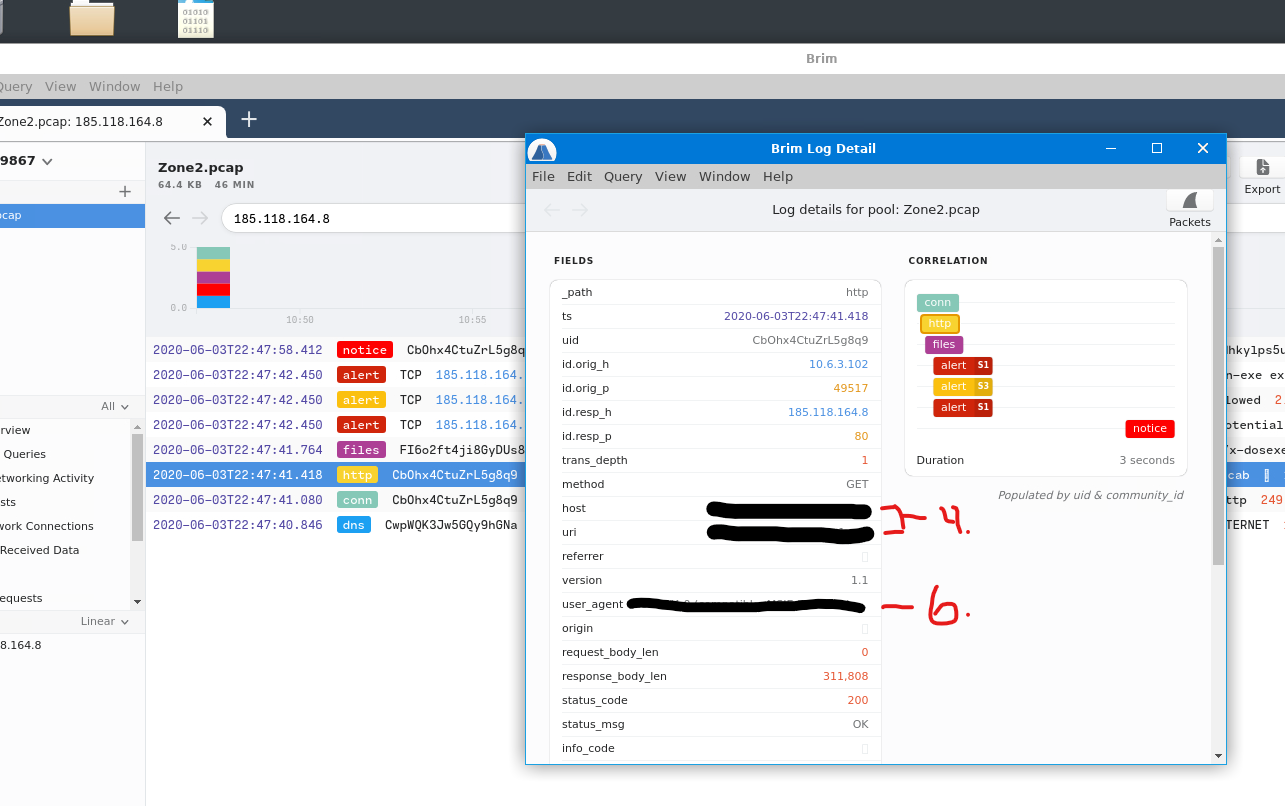1285x806 pixels.
Task: Click the files tag in the log row
Action: click(361, 450)
